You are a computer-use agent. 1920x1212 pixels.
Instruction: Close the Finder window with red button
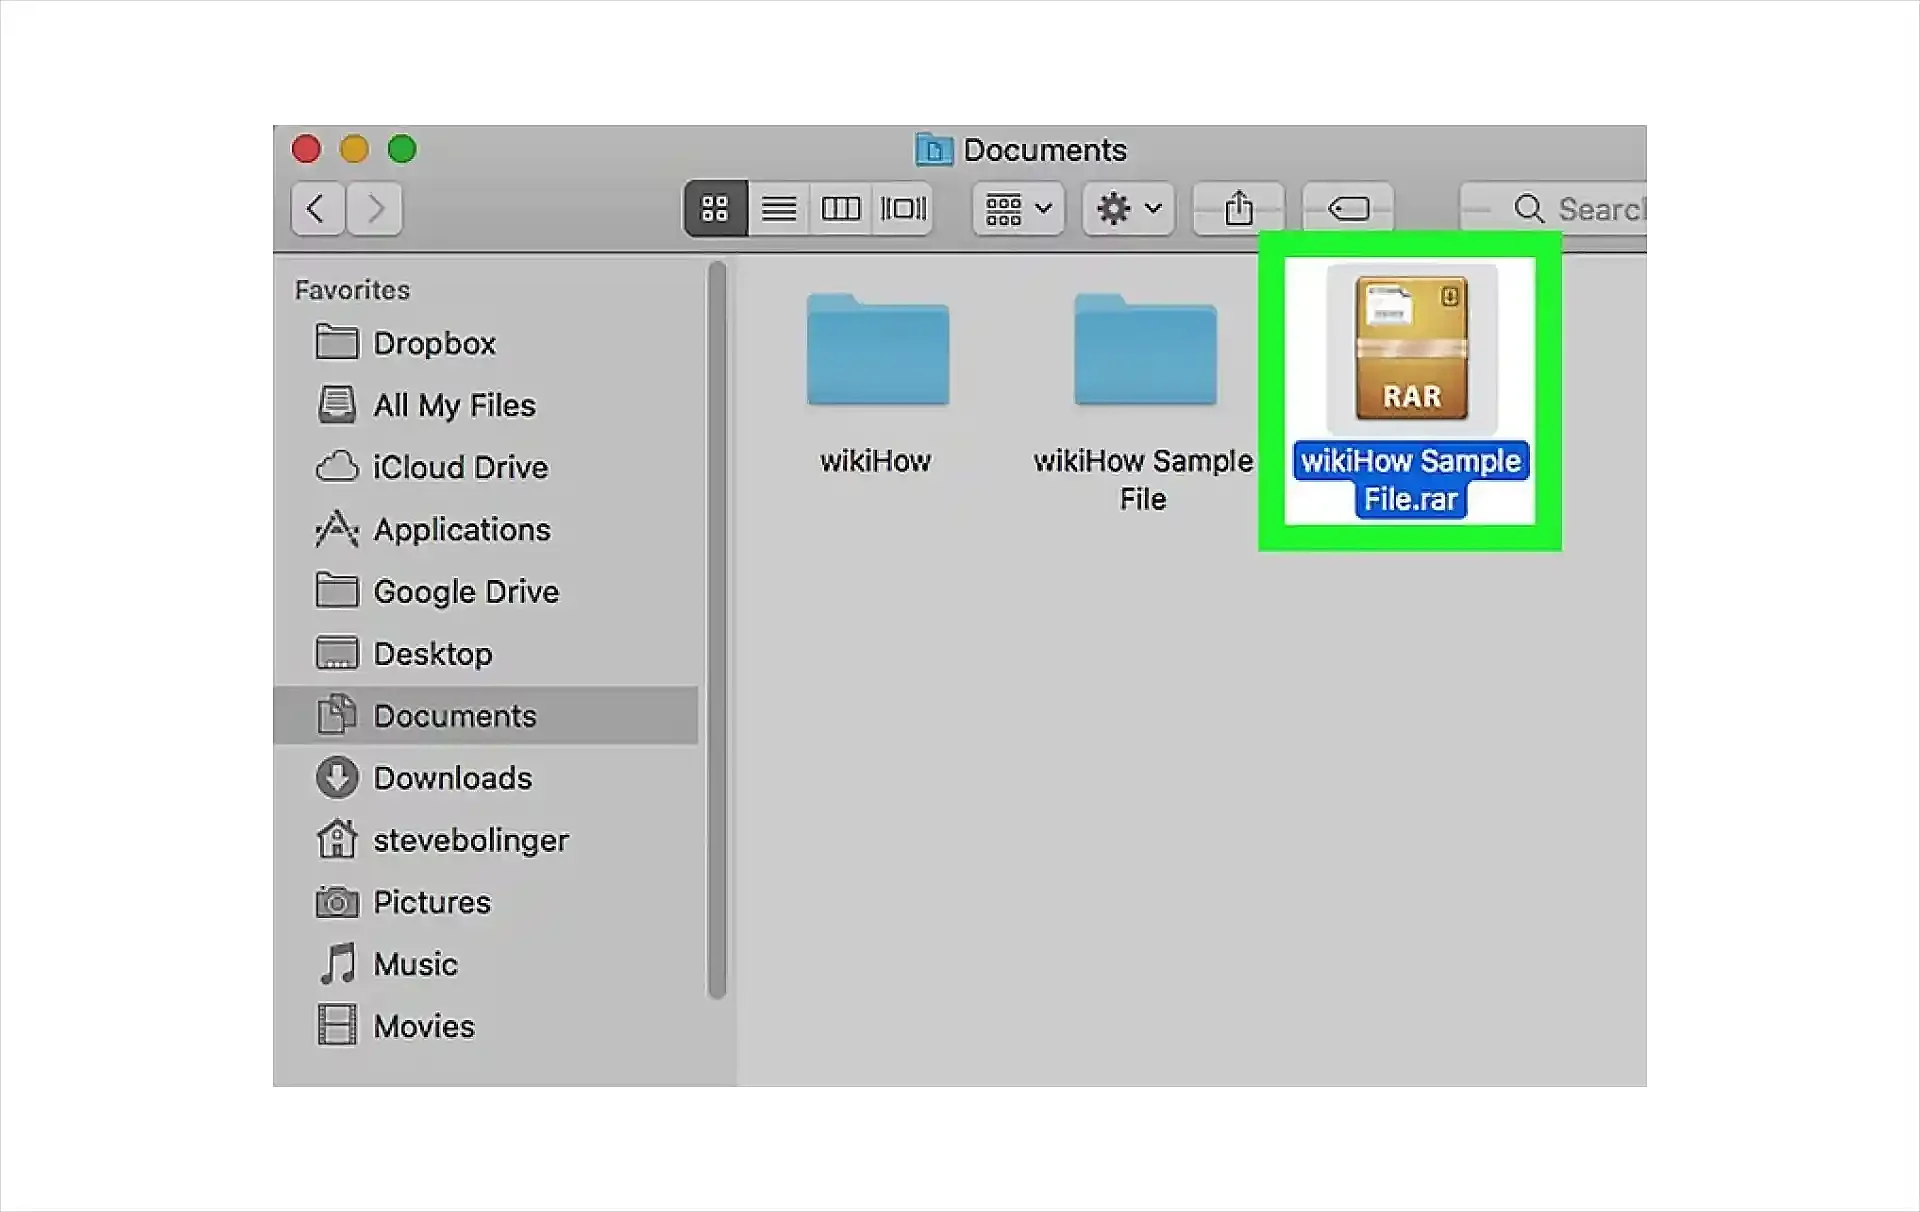tap(306, 149)
